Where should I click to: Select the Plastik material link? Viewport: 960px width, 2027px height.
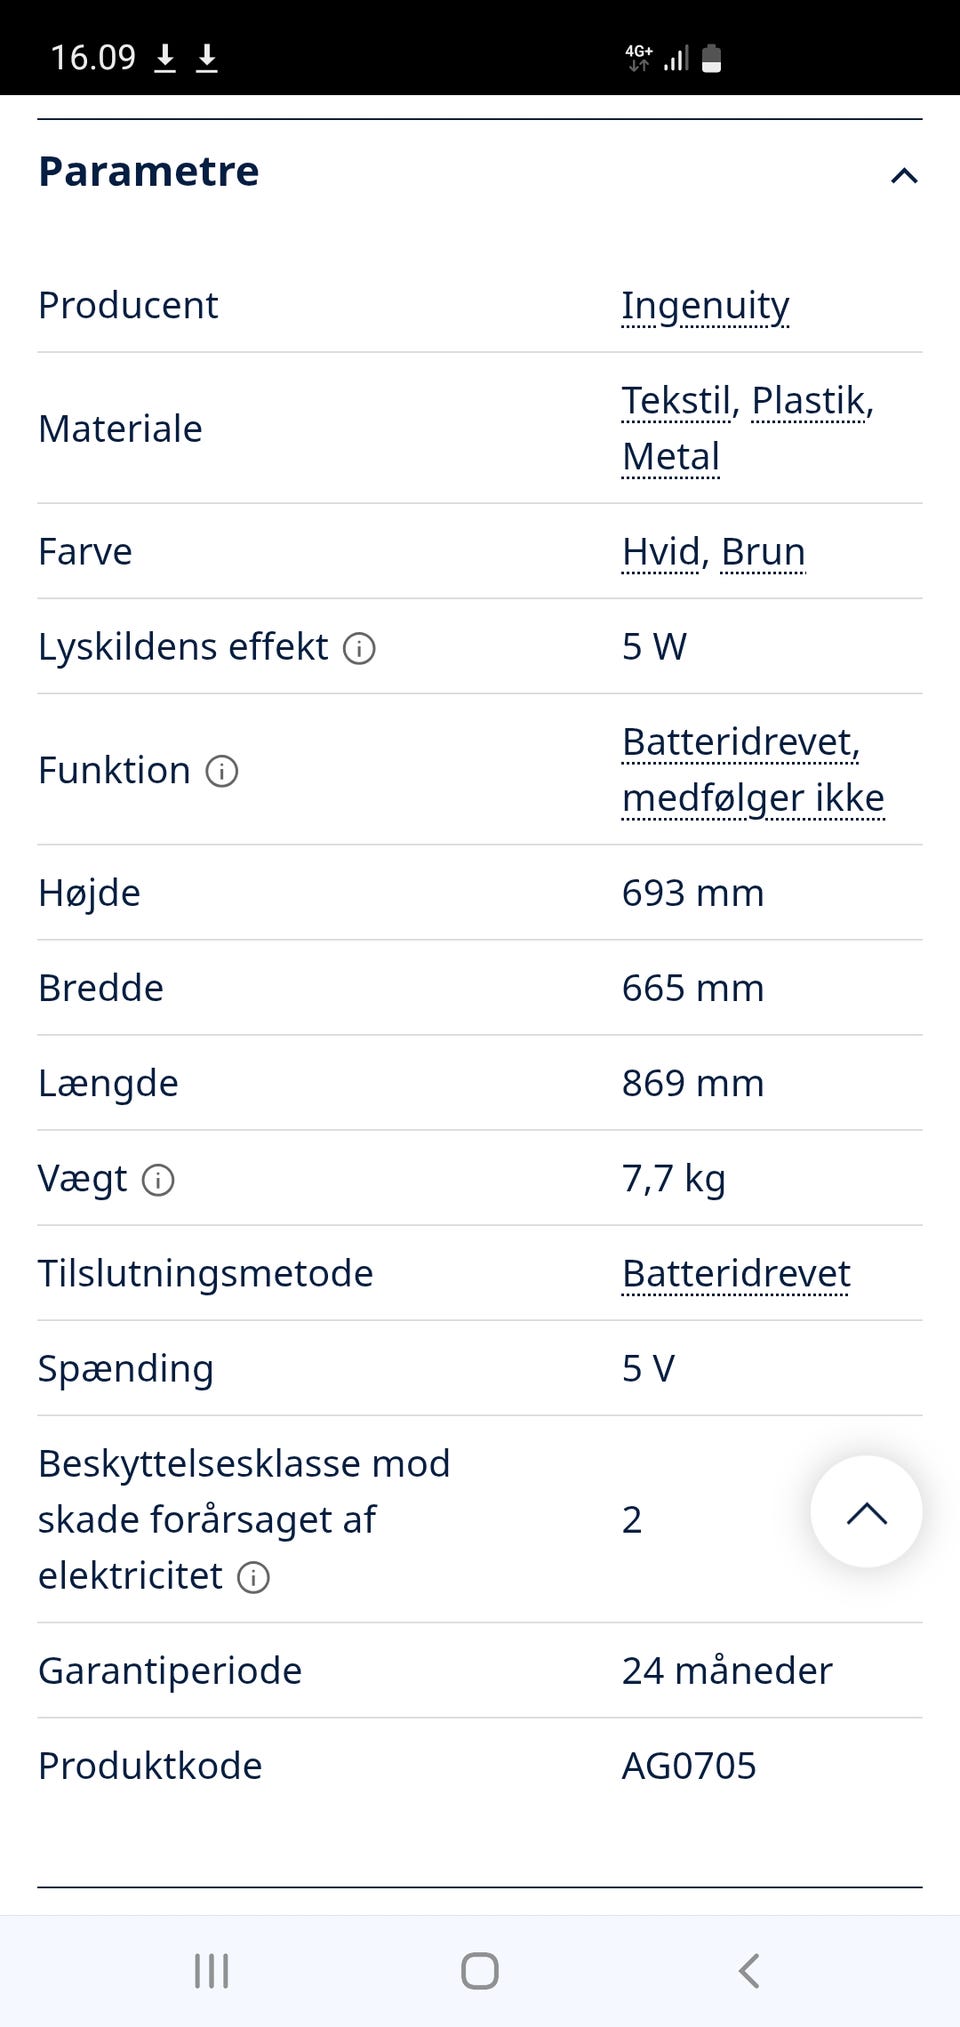pos(809,401)
